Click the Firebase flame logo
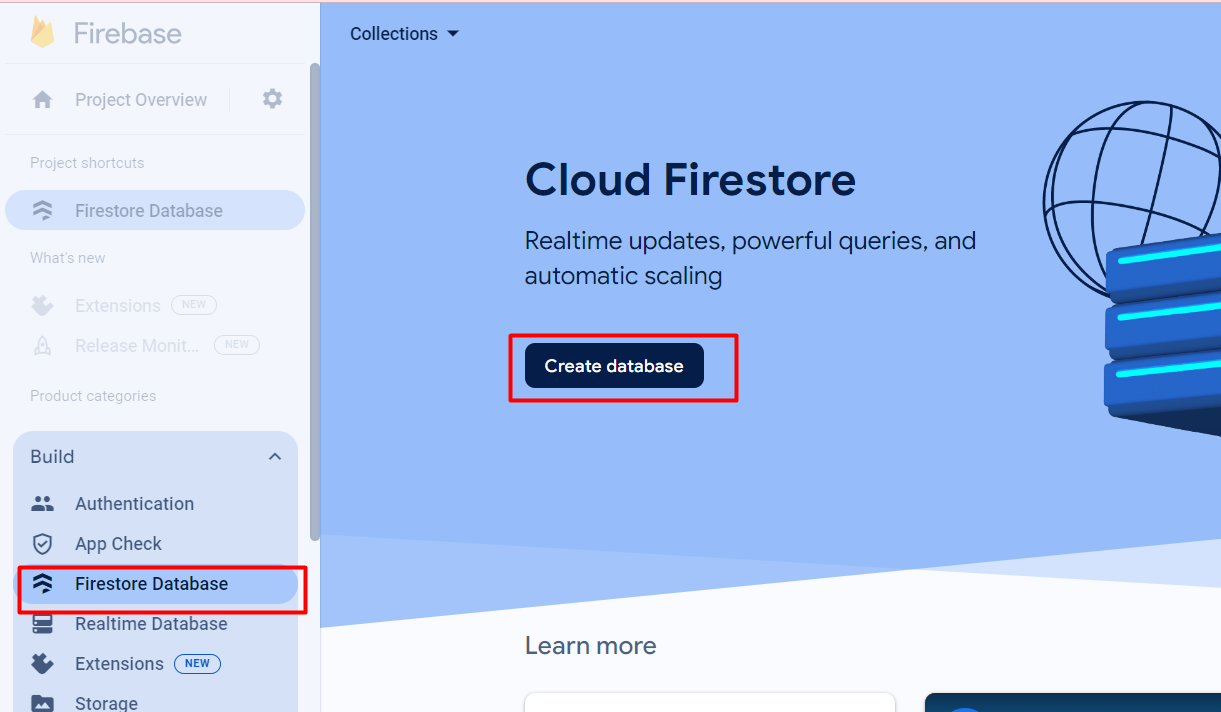 [x=42, y=32]
